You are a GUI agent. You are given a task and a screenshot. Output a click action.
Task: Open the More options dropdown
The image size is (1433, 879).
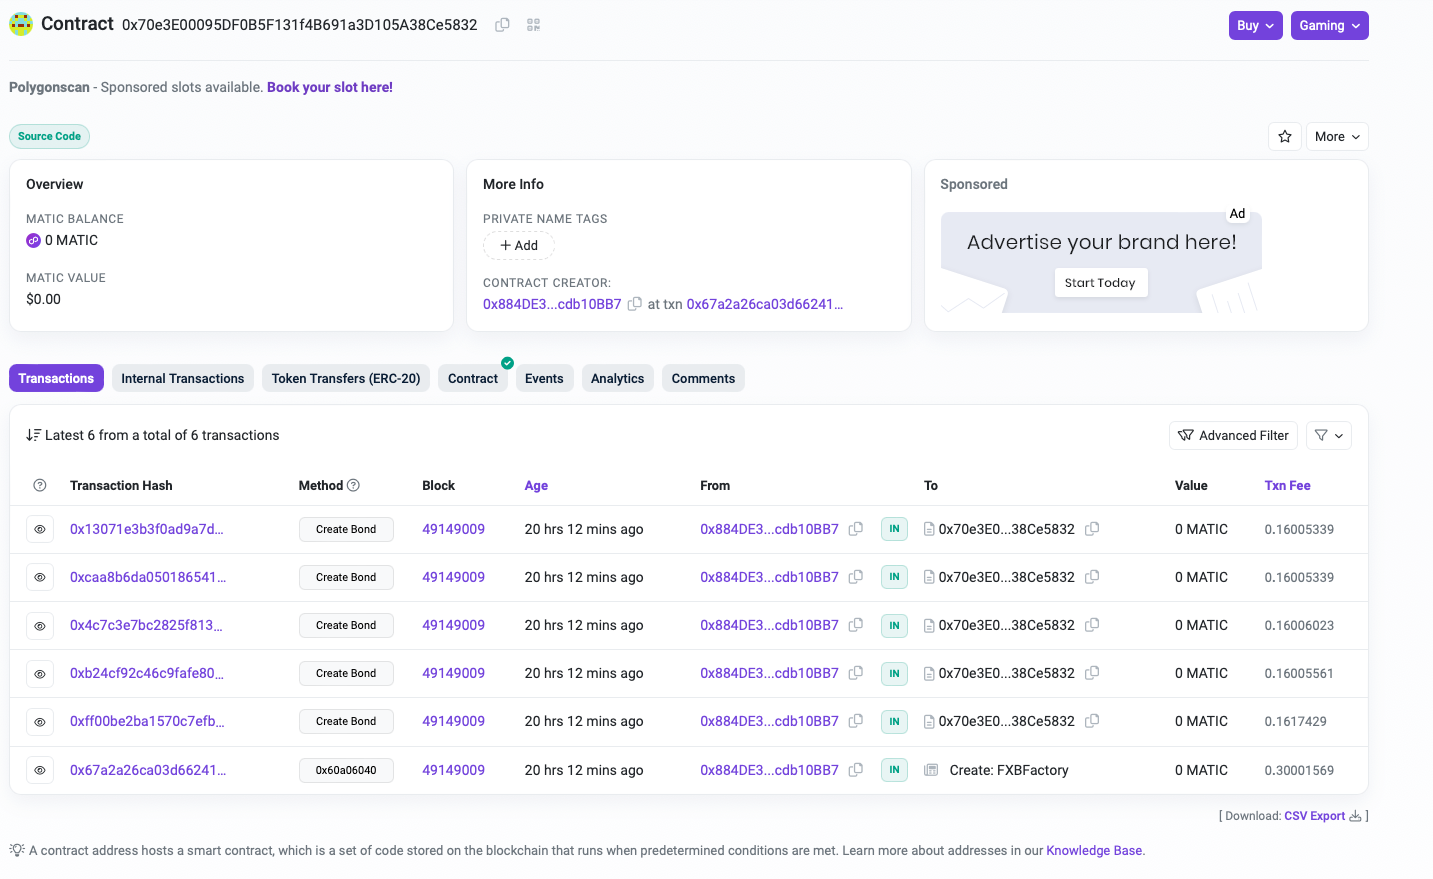tap(1336, 137)
